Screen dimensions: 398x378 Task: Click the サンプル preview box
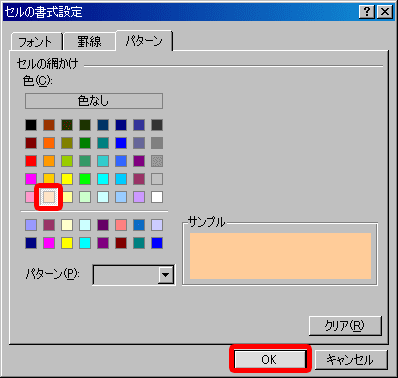(x=280, y=256)
